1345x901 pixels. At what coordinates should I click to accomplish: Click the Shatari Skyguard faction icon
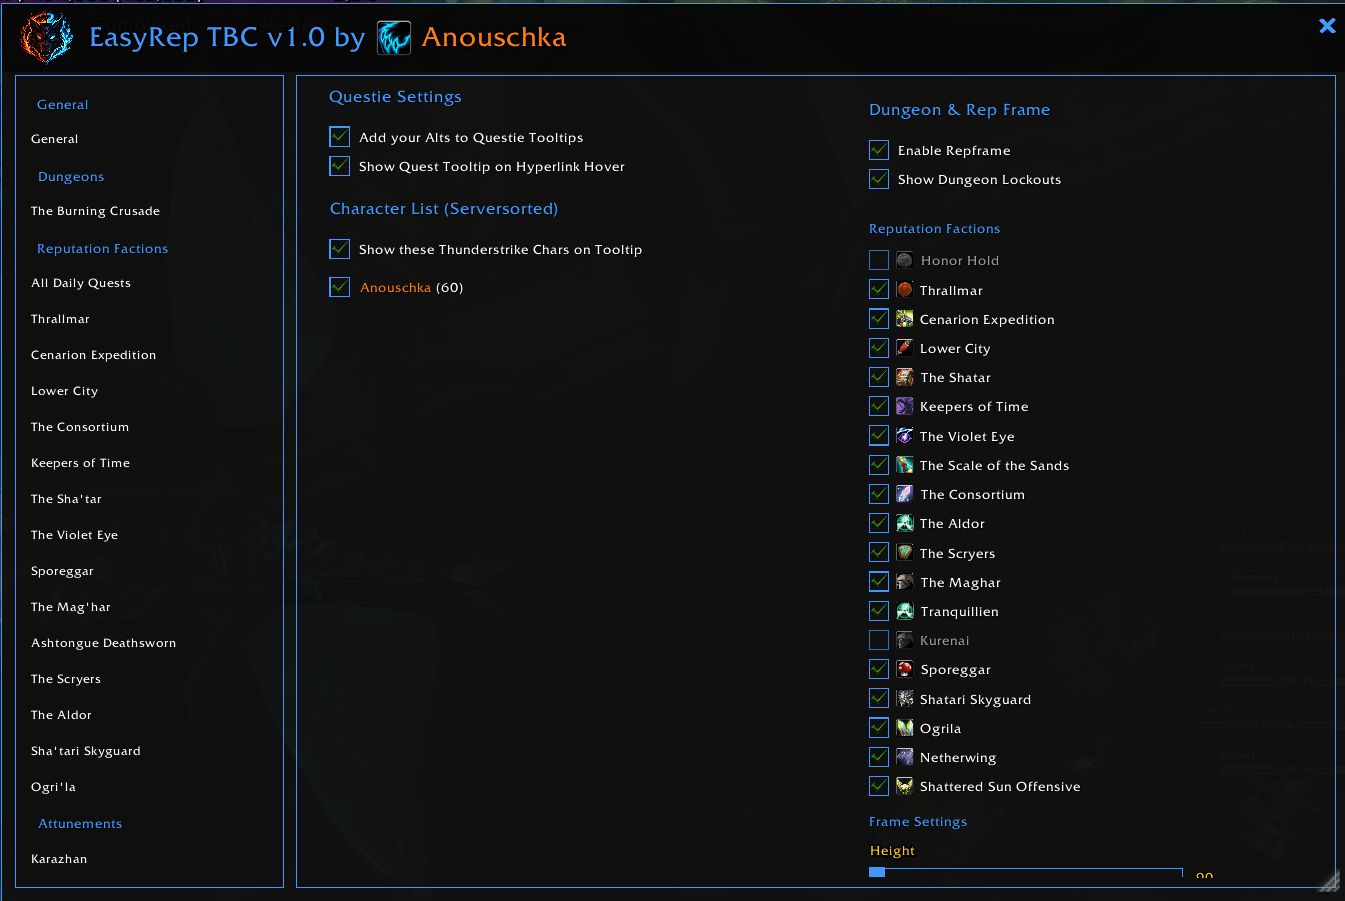pyautogui.click(x=905, y=699)
